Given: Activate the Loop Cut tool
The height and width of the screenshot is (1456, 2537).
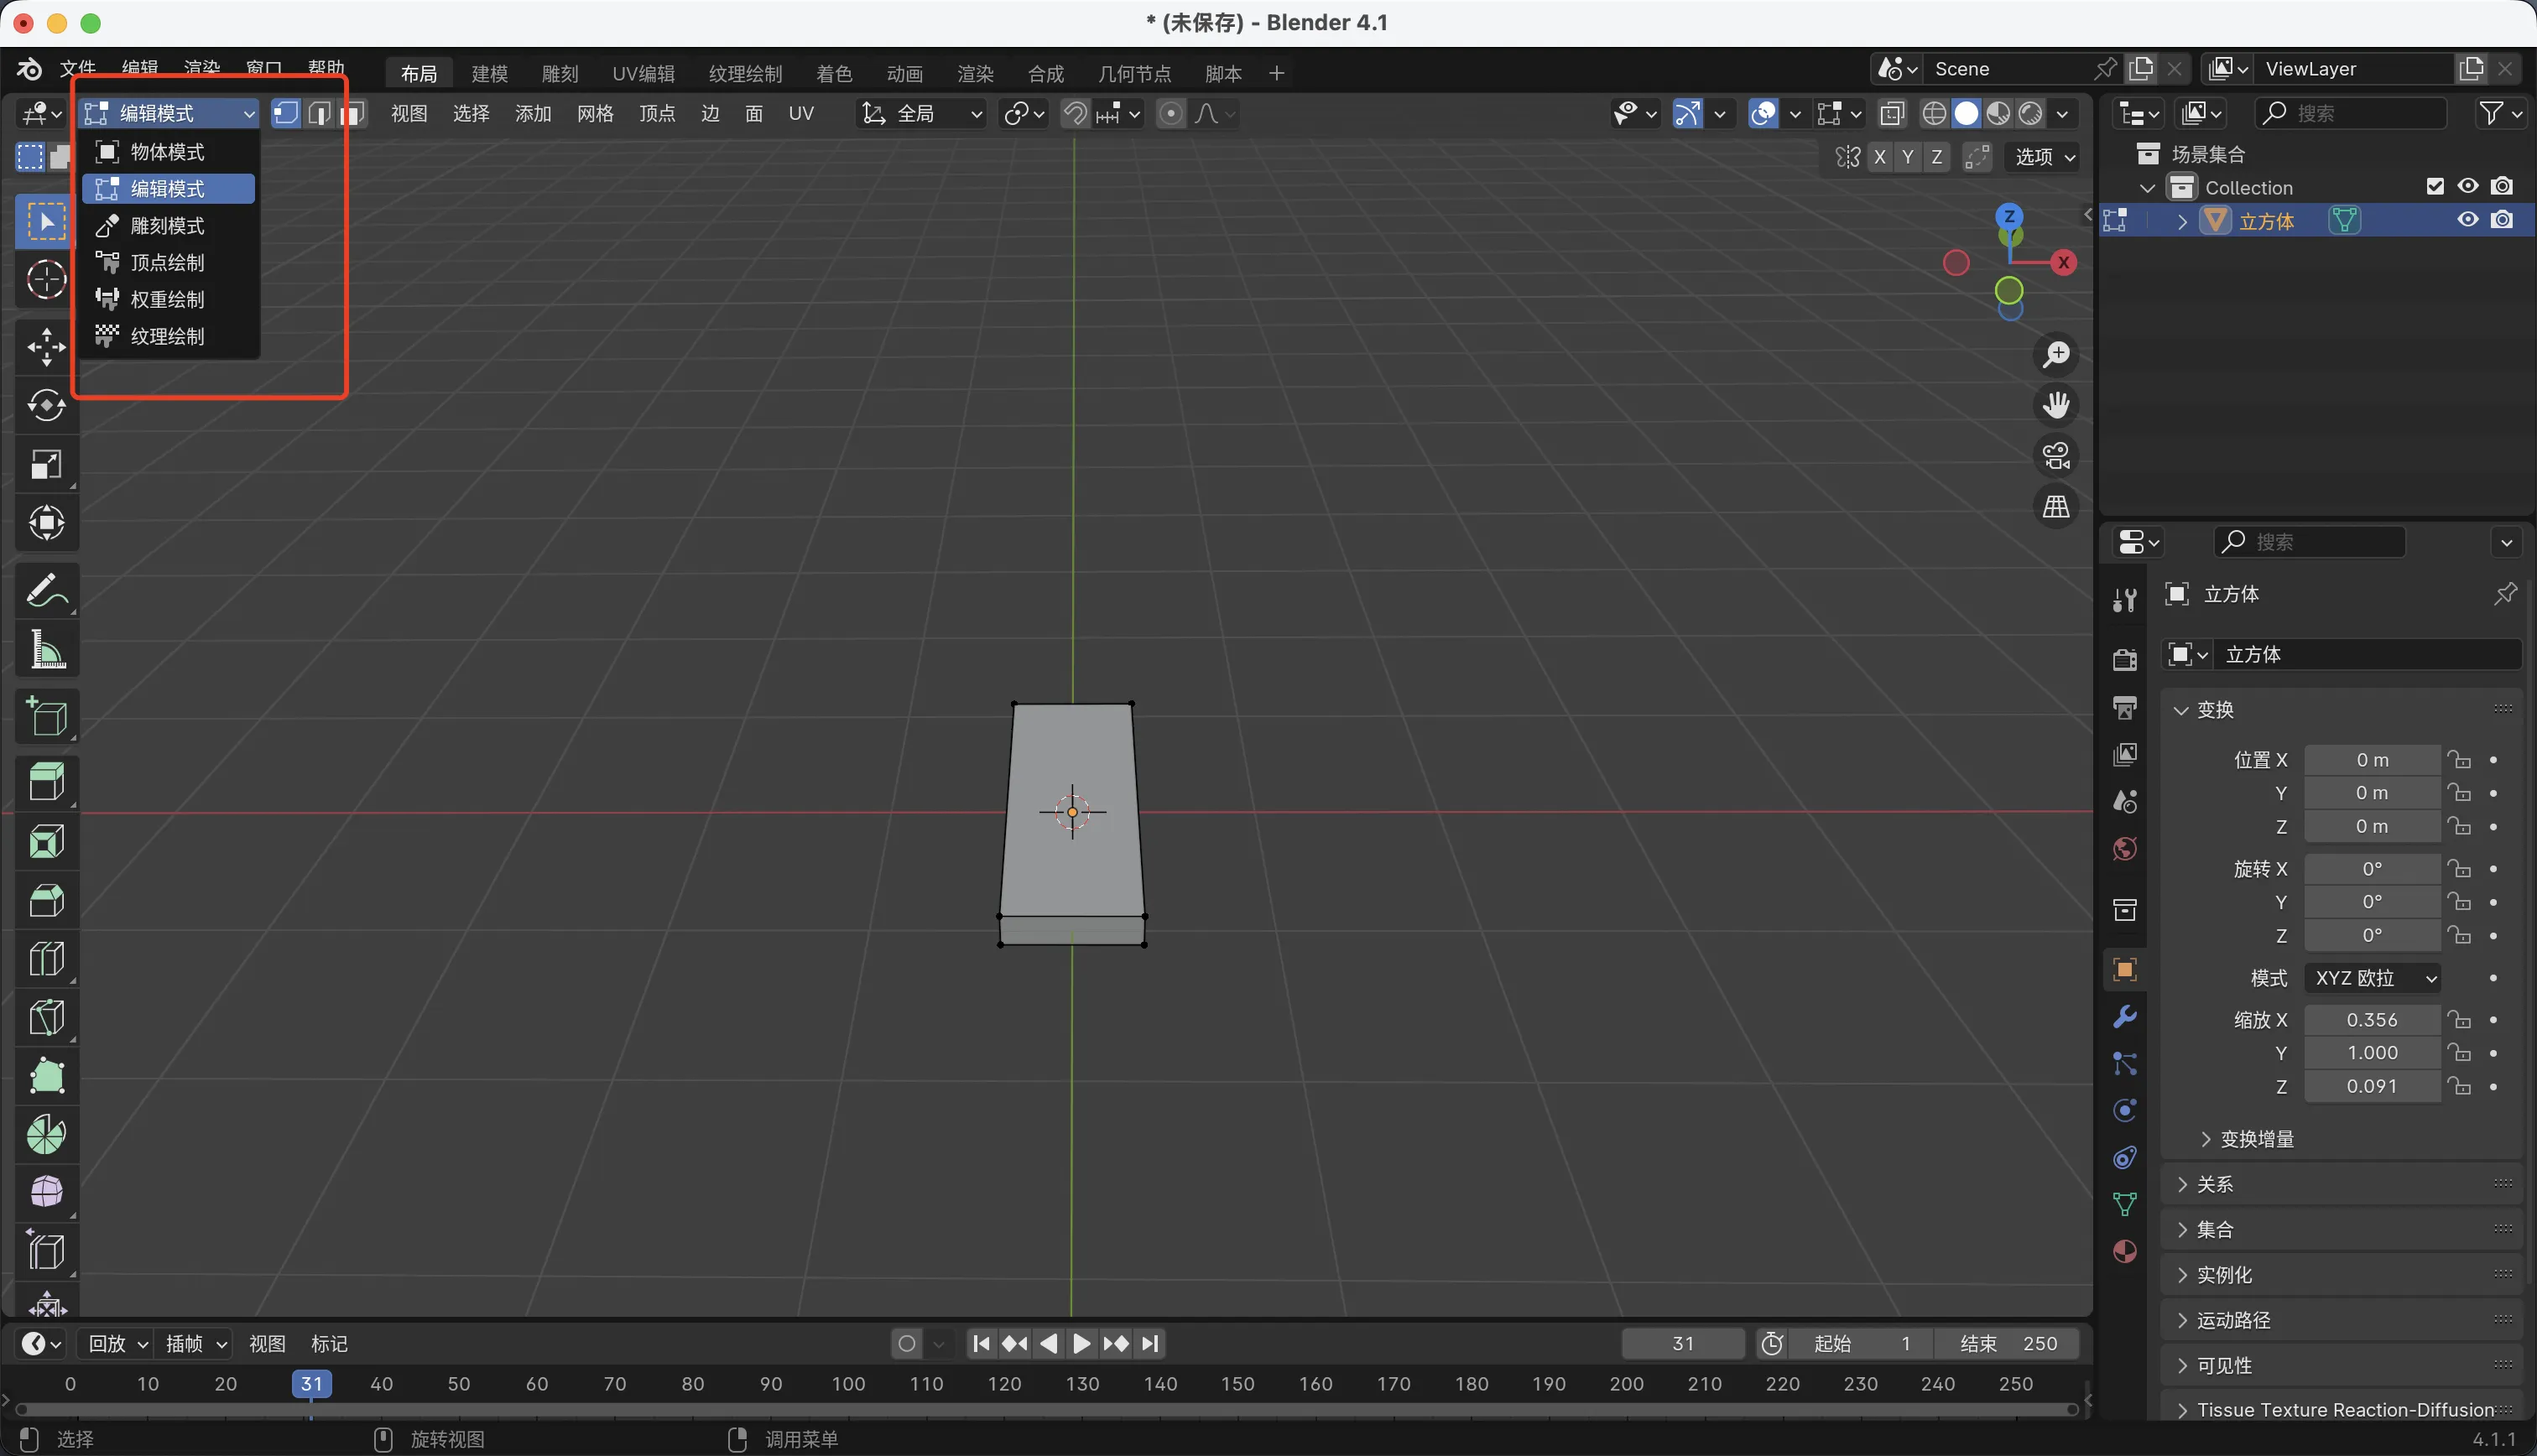Looking at the screenshot, I should pyautogui.click(x=46, y=959).
